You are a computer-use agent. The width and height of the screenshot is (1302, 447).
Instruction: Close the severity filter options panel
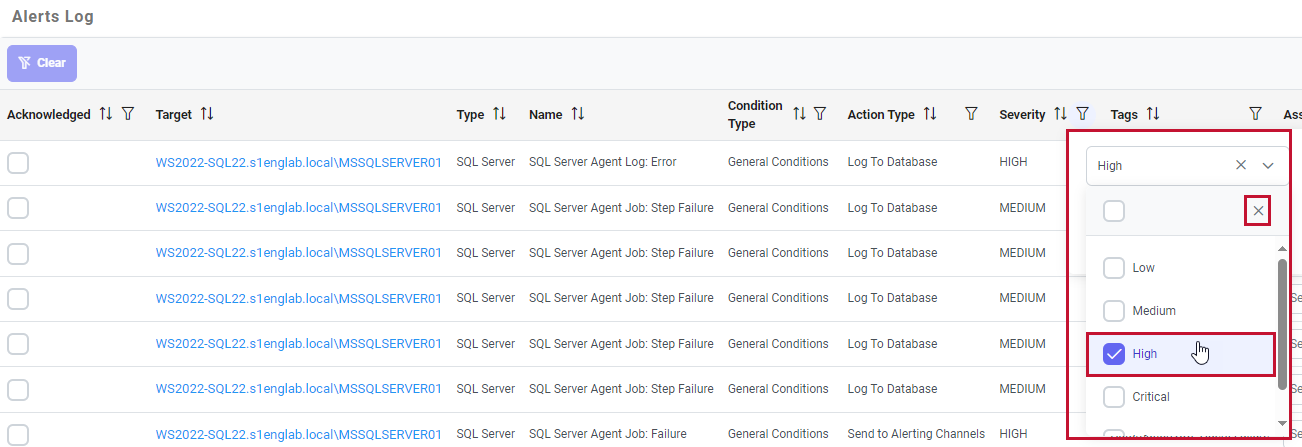tap(1258, 211)
